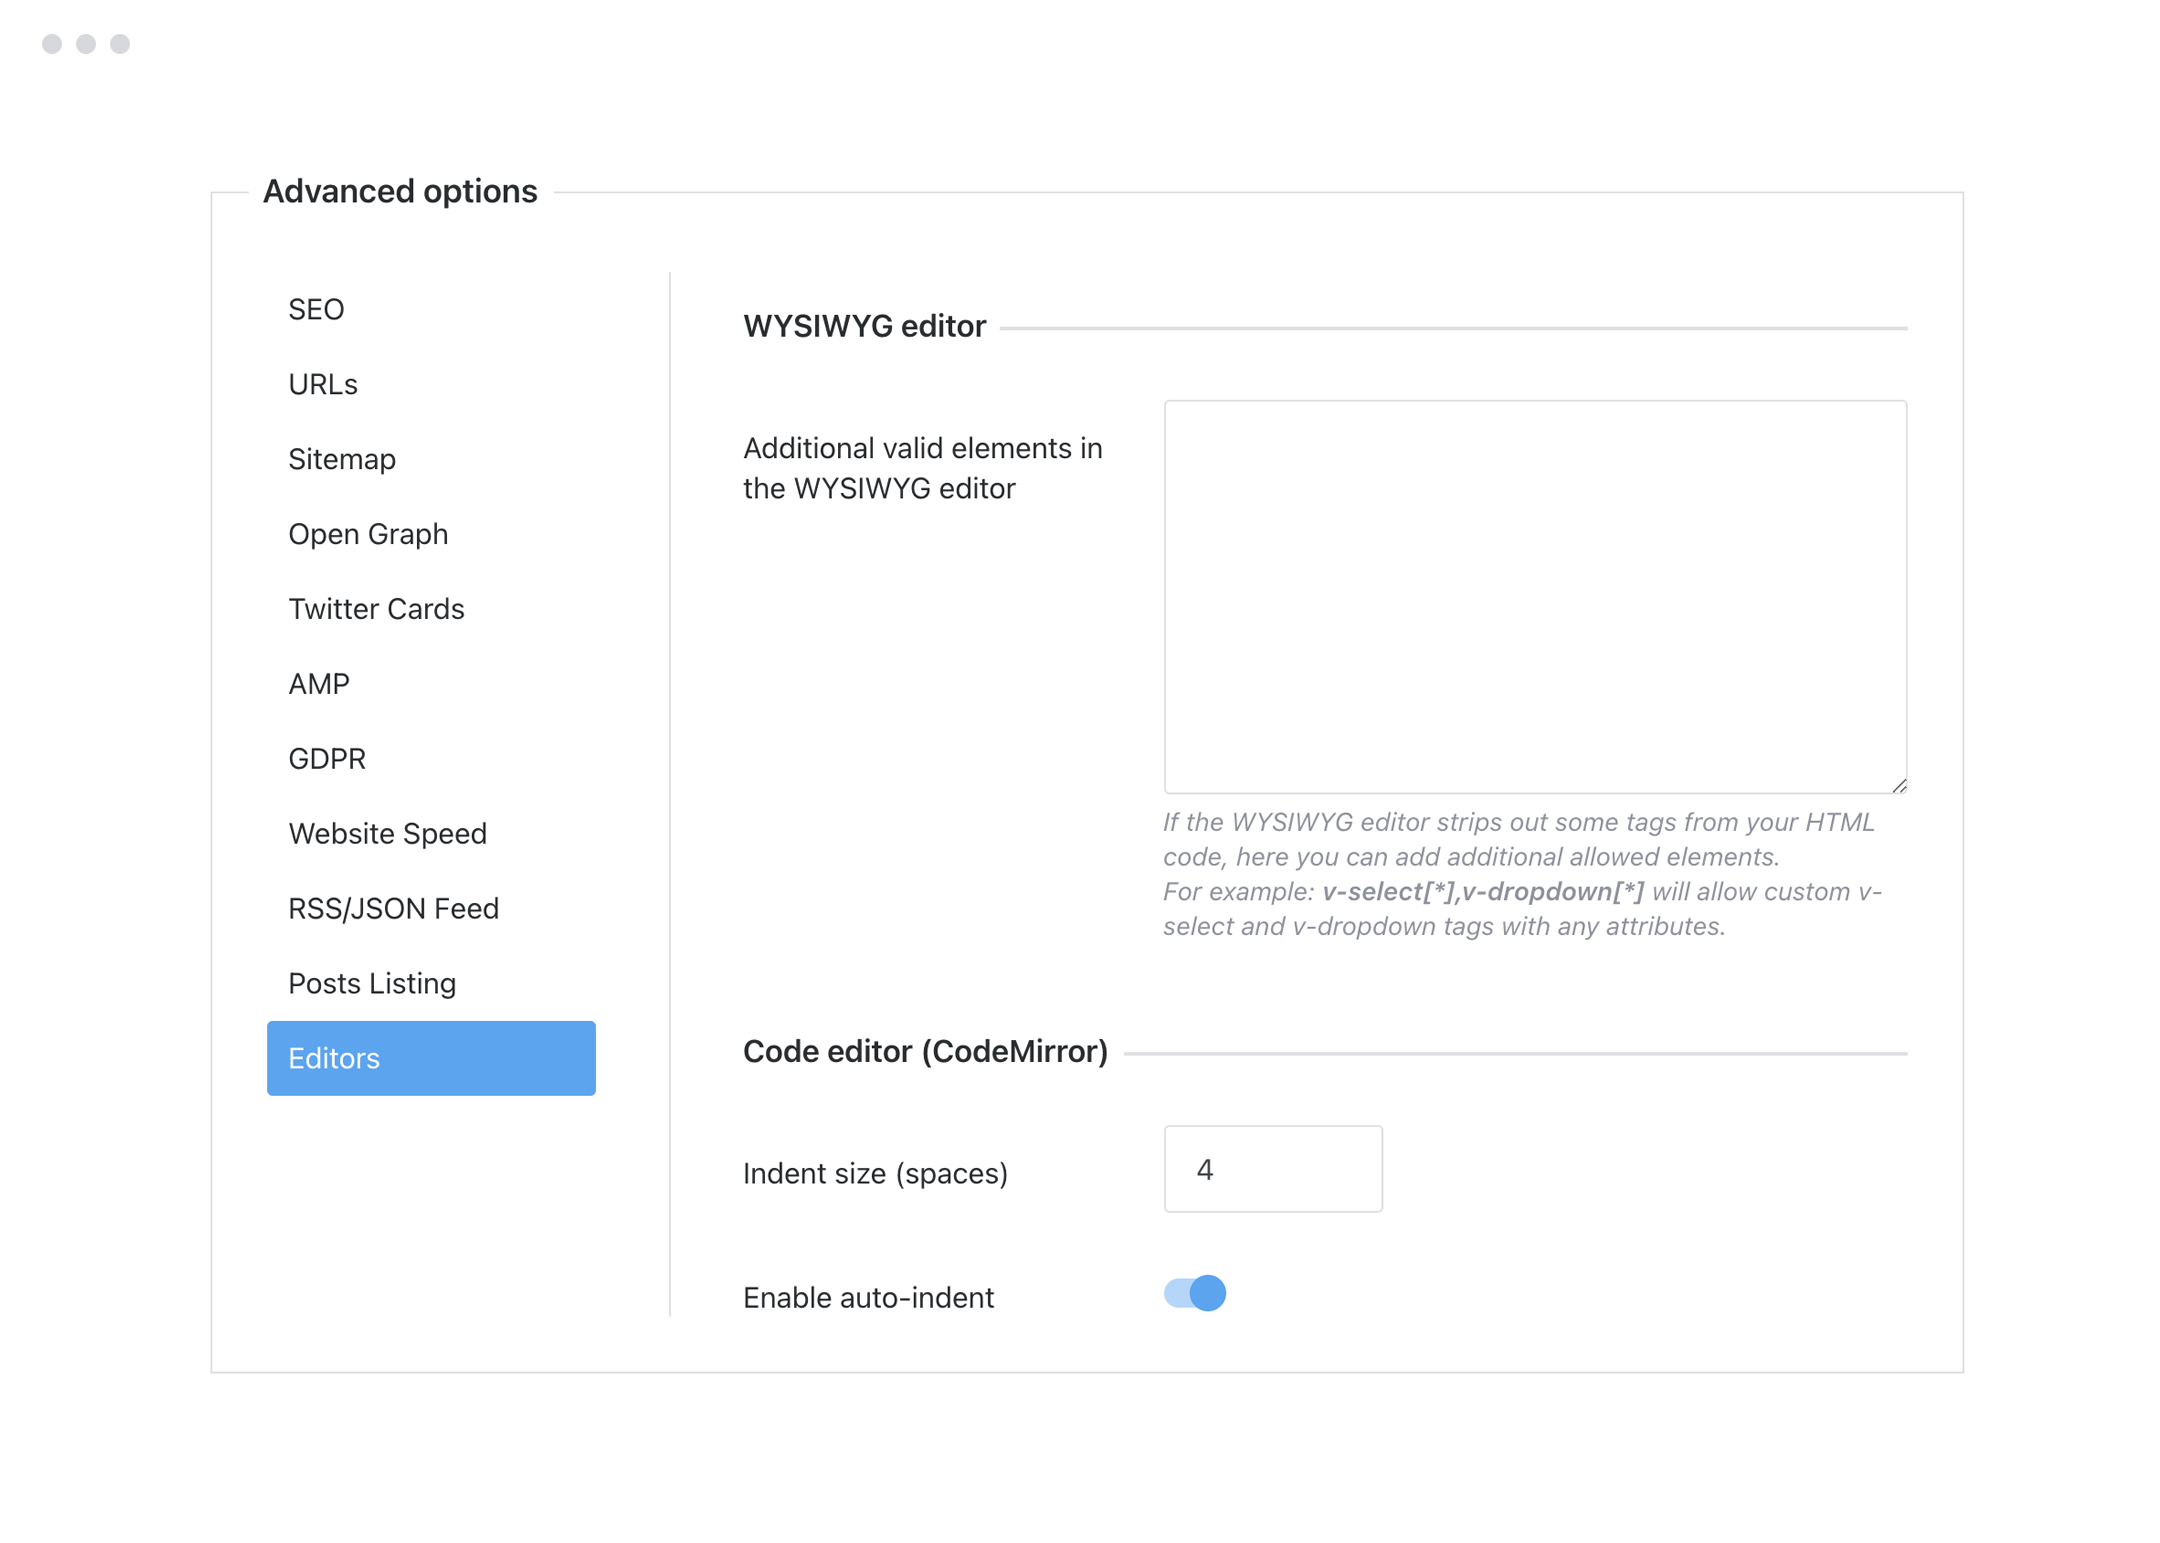Click the Code editor (CodeMirror) heading

coord(925,1051)
